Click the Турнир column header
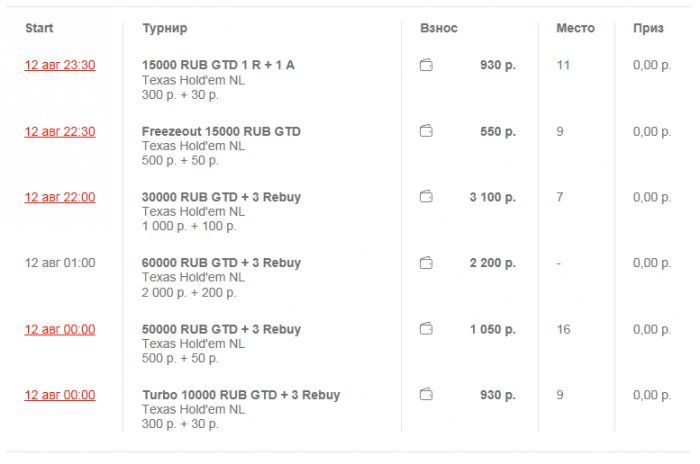700x464 pixels. click(x=165, y=28)
